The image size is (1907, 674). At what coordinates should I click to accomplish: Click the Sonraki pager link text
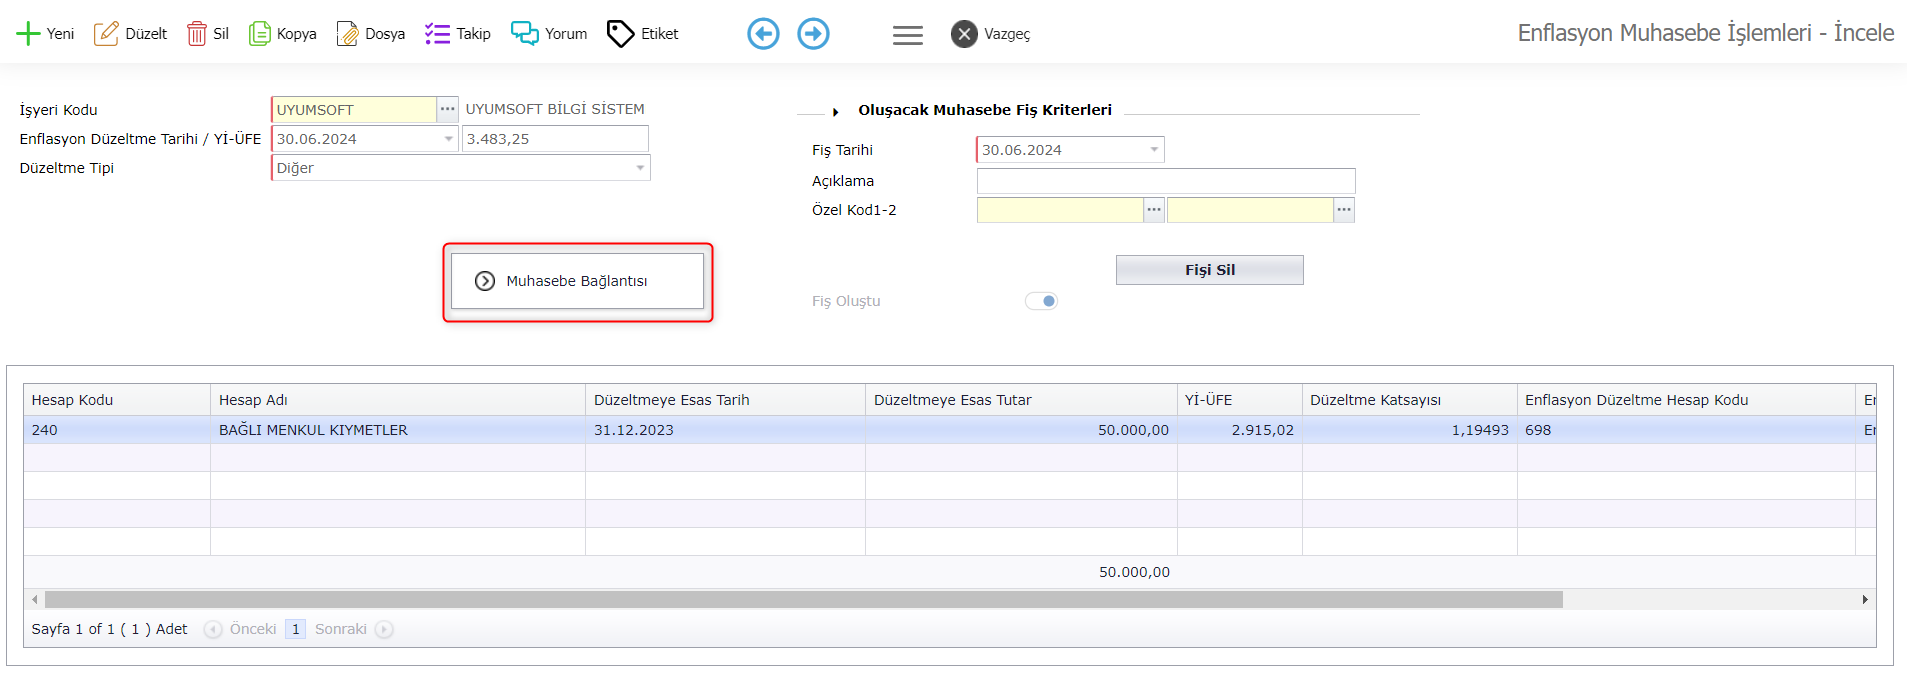coord(341,629)
